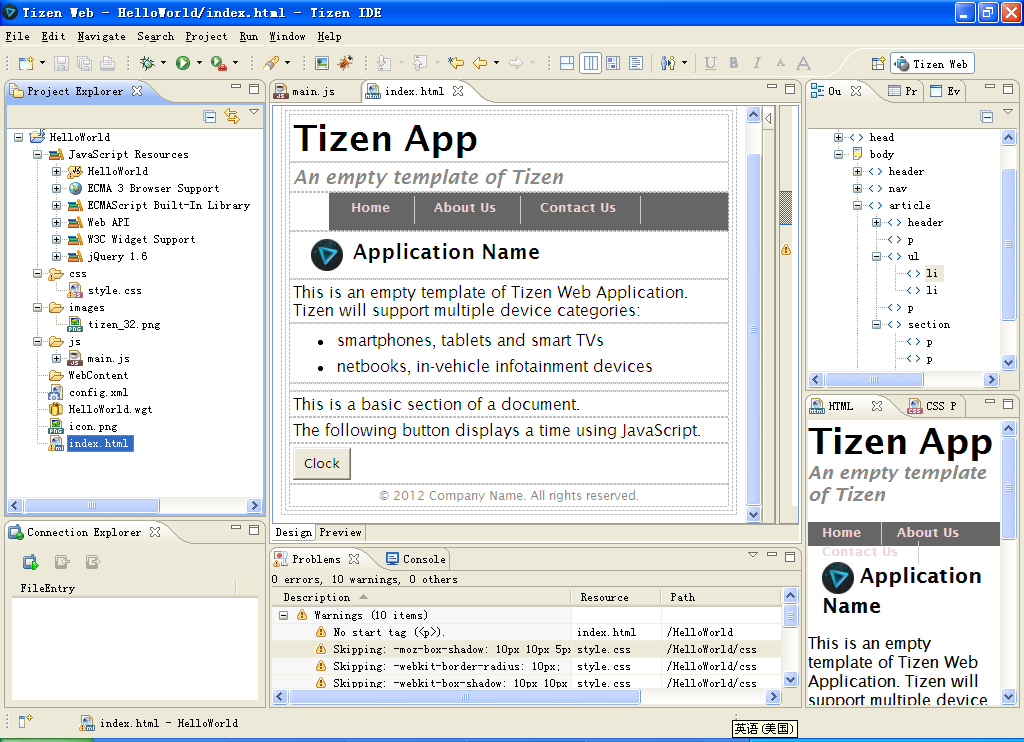The image size is (1024, 742).
Task: Click the orange bug toolbar icon
Action: coord(345,63)
